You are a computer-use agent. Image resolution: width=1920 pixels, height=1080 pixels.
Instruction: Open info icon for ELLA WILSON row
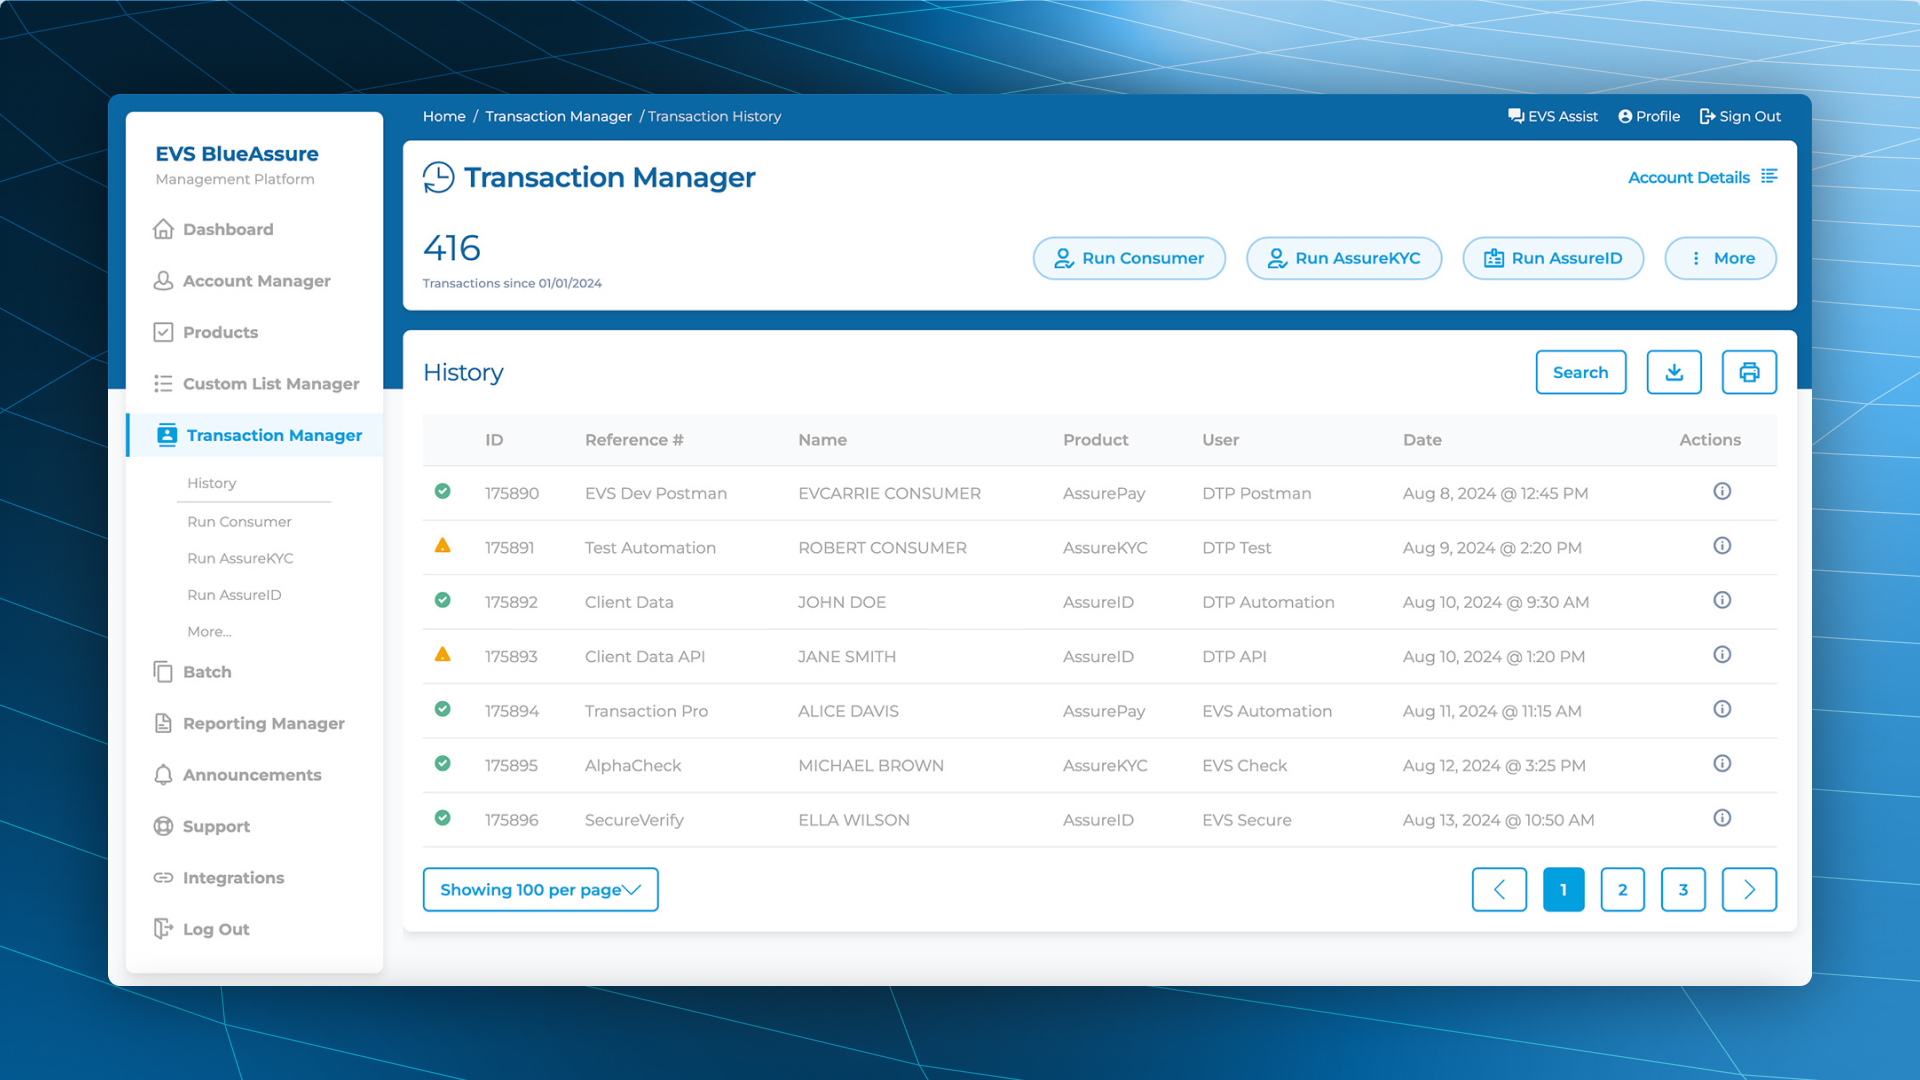click(1722, 818)
